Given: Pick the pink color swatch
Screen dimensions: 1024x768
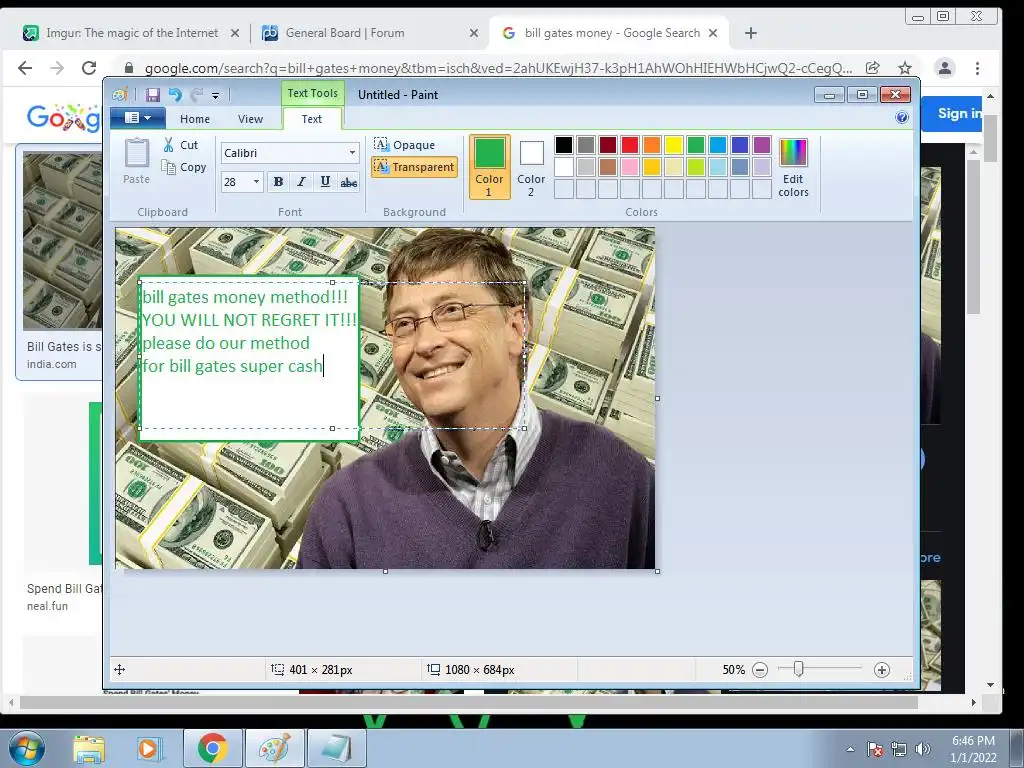Looking at the screenshot, I should coord(630,167).
